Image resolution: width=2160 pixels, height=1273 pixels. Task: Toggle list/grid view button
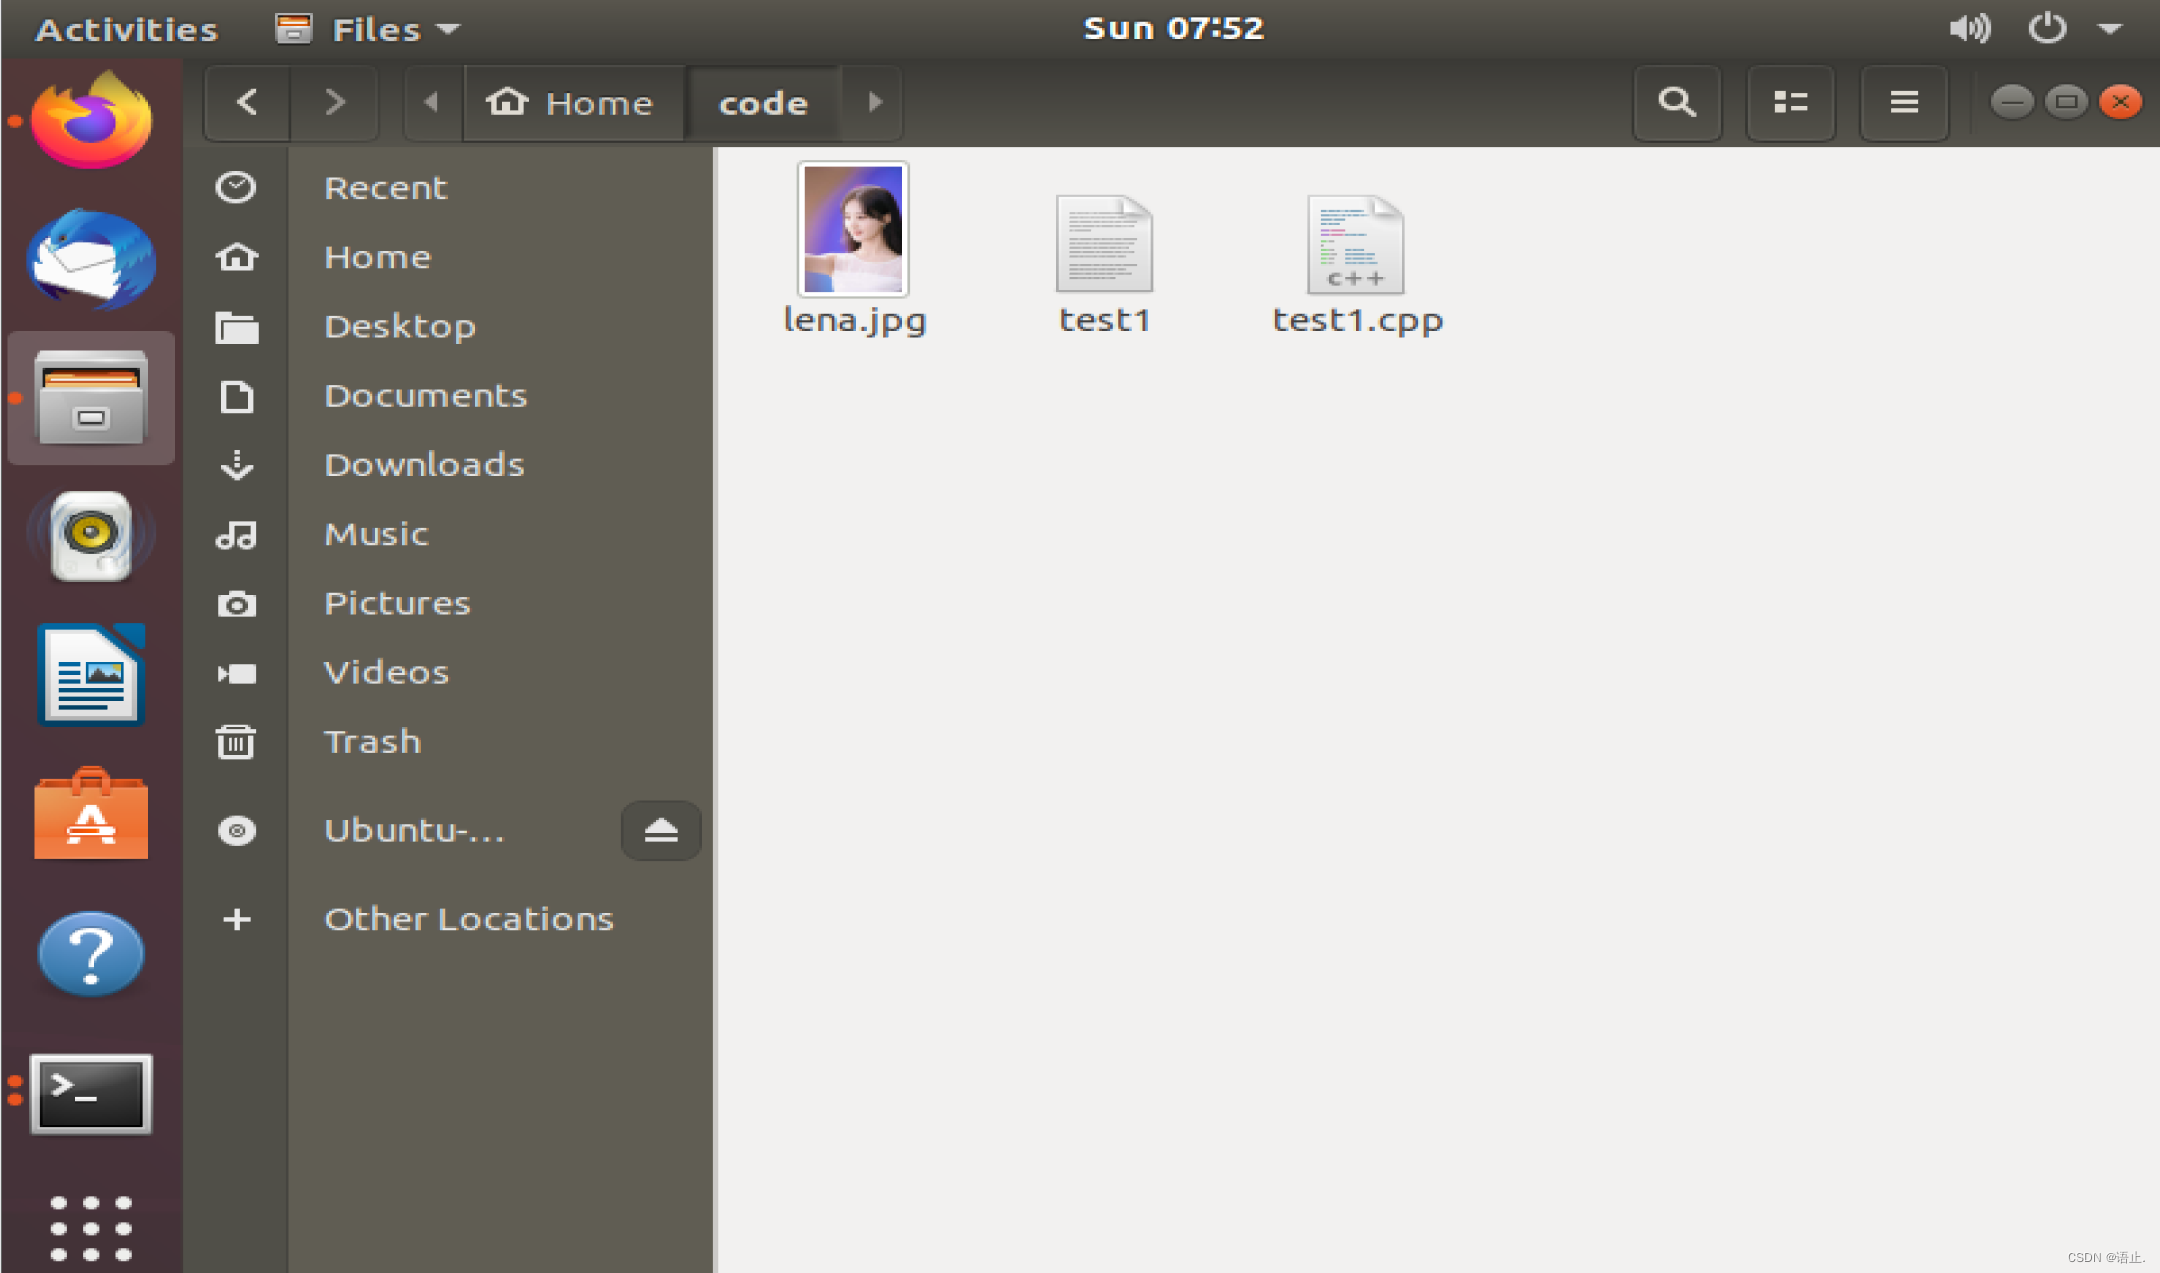pos(1790,102)
